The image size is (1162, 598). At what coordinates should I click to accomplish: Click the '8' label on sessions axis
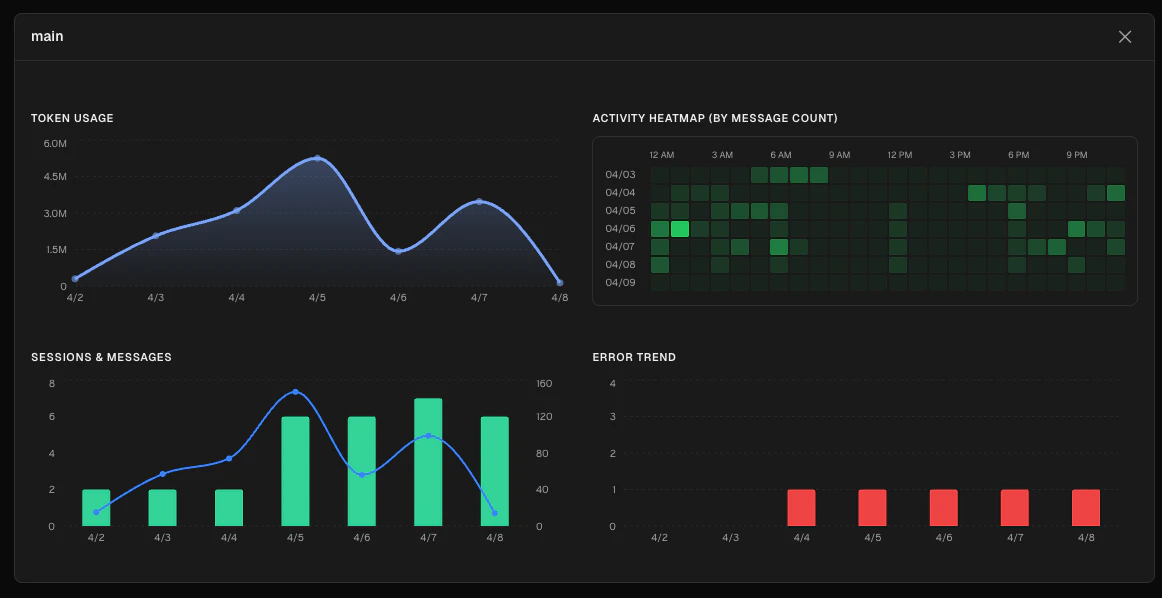coord(52,383)
